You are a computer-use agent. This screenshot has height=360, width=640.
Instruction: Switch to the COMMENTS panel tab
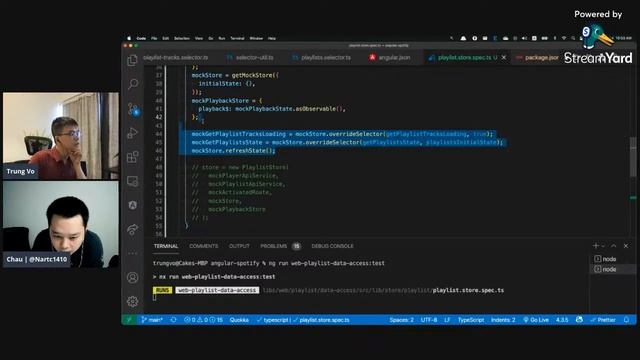pyautogui.click(x=204, y=246)
